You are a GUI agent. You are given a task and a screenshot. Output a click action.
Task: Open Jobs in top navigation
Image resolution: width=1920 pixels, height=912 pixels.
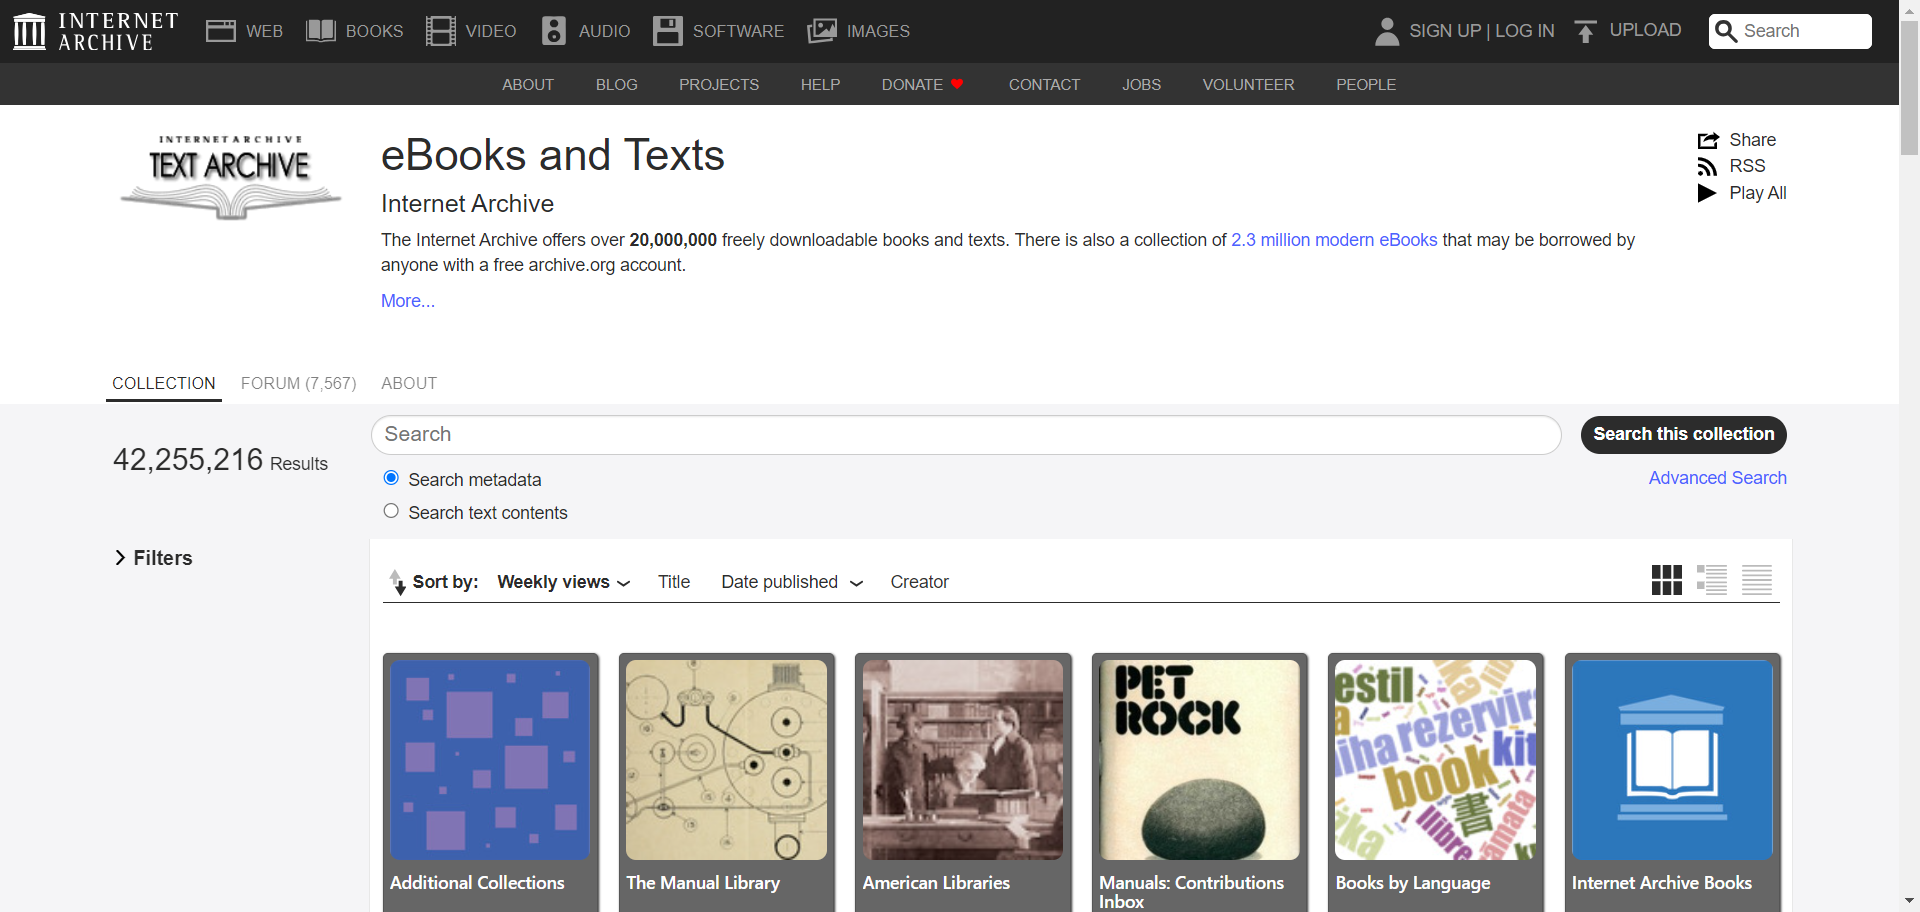click(x=1141, y=85)
